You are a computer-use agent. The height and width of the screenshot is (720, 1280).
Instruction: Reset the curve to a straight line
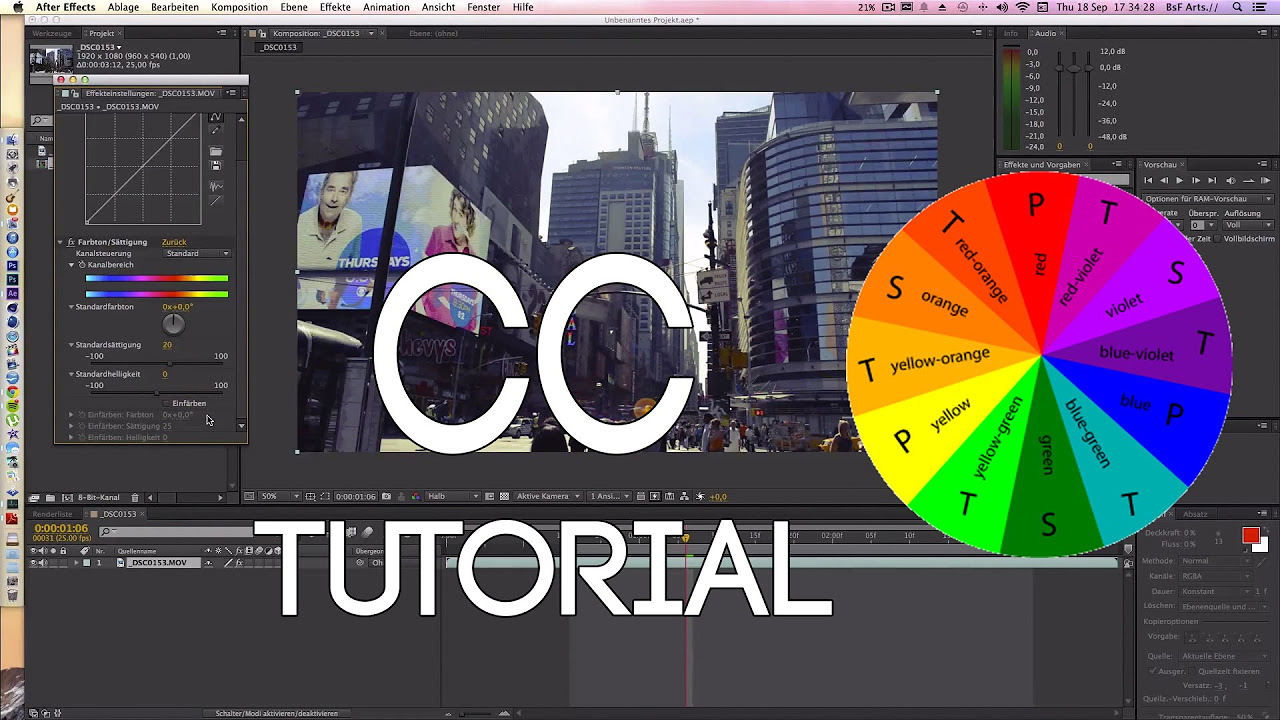click(216, 201)
